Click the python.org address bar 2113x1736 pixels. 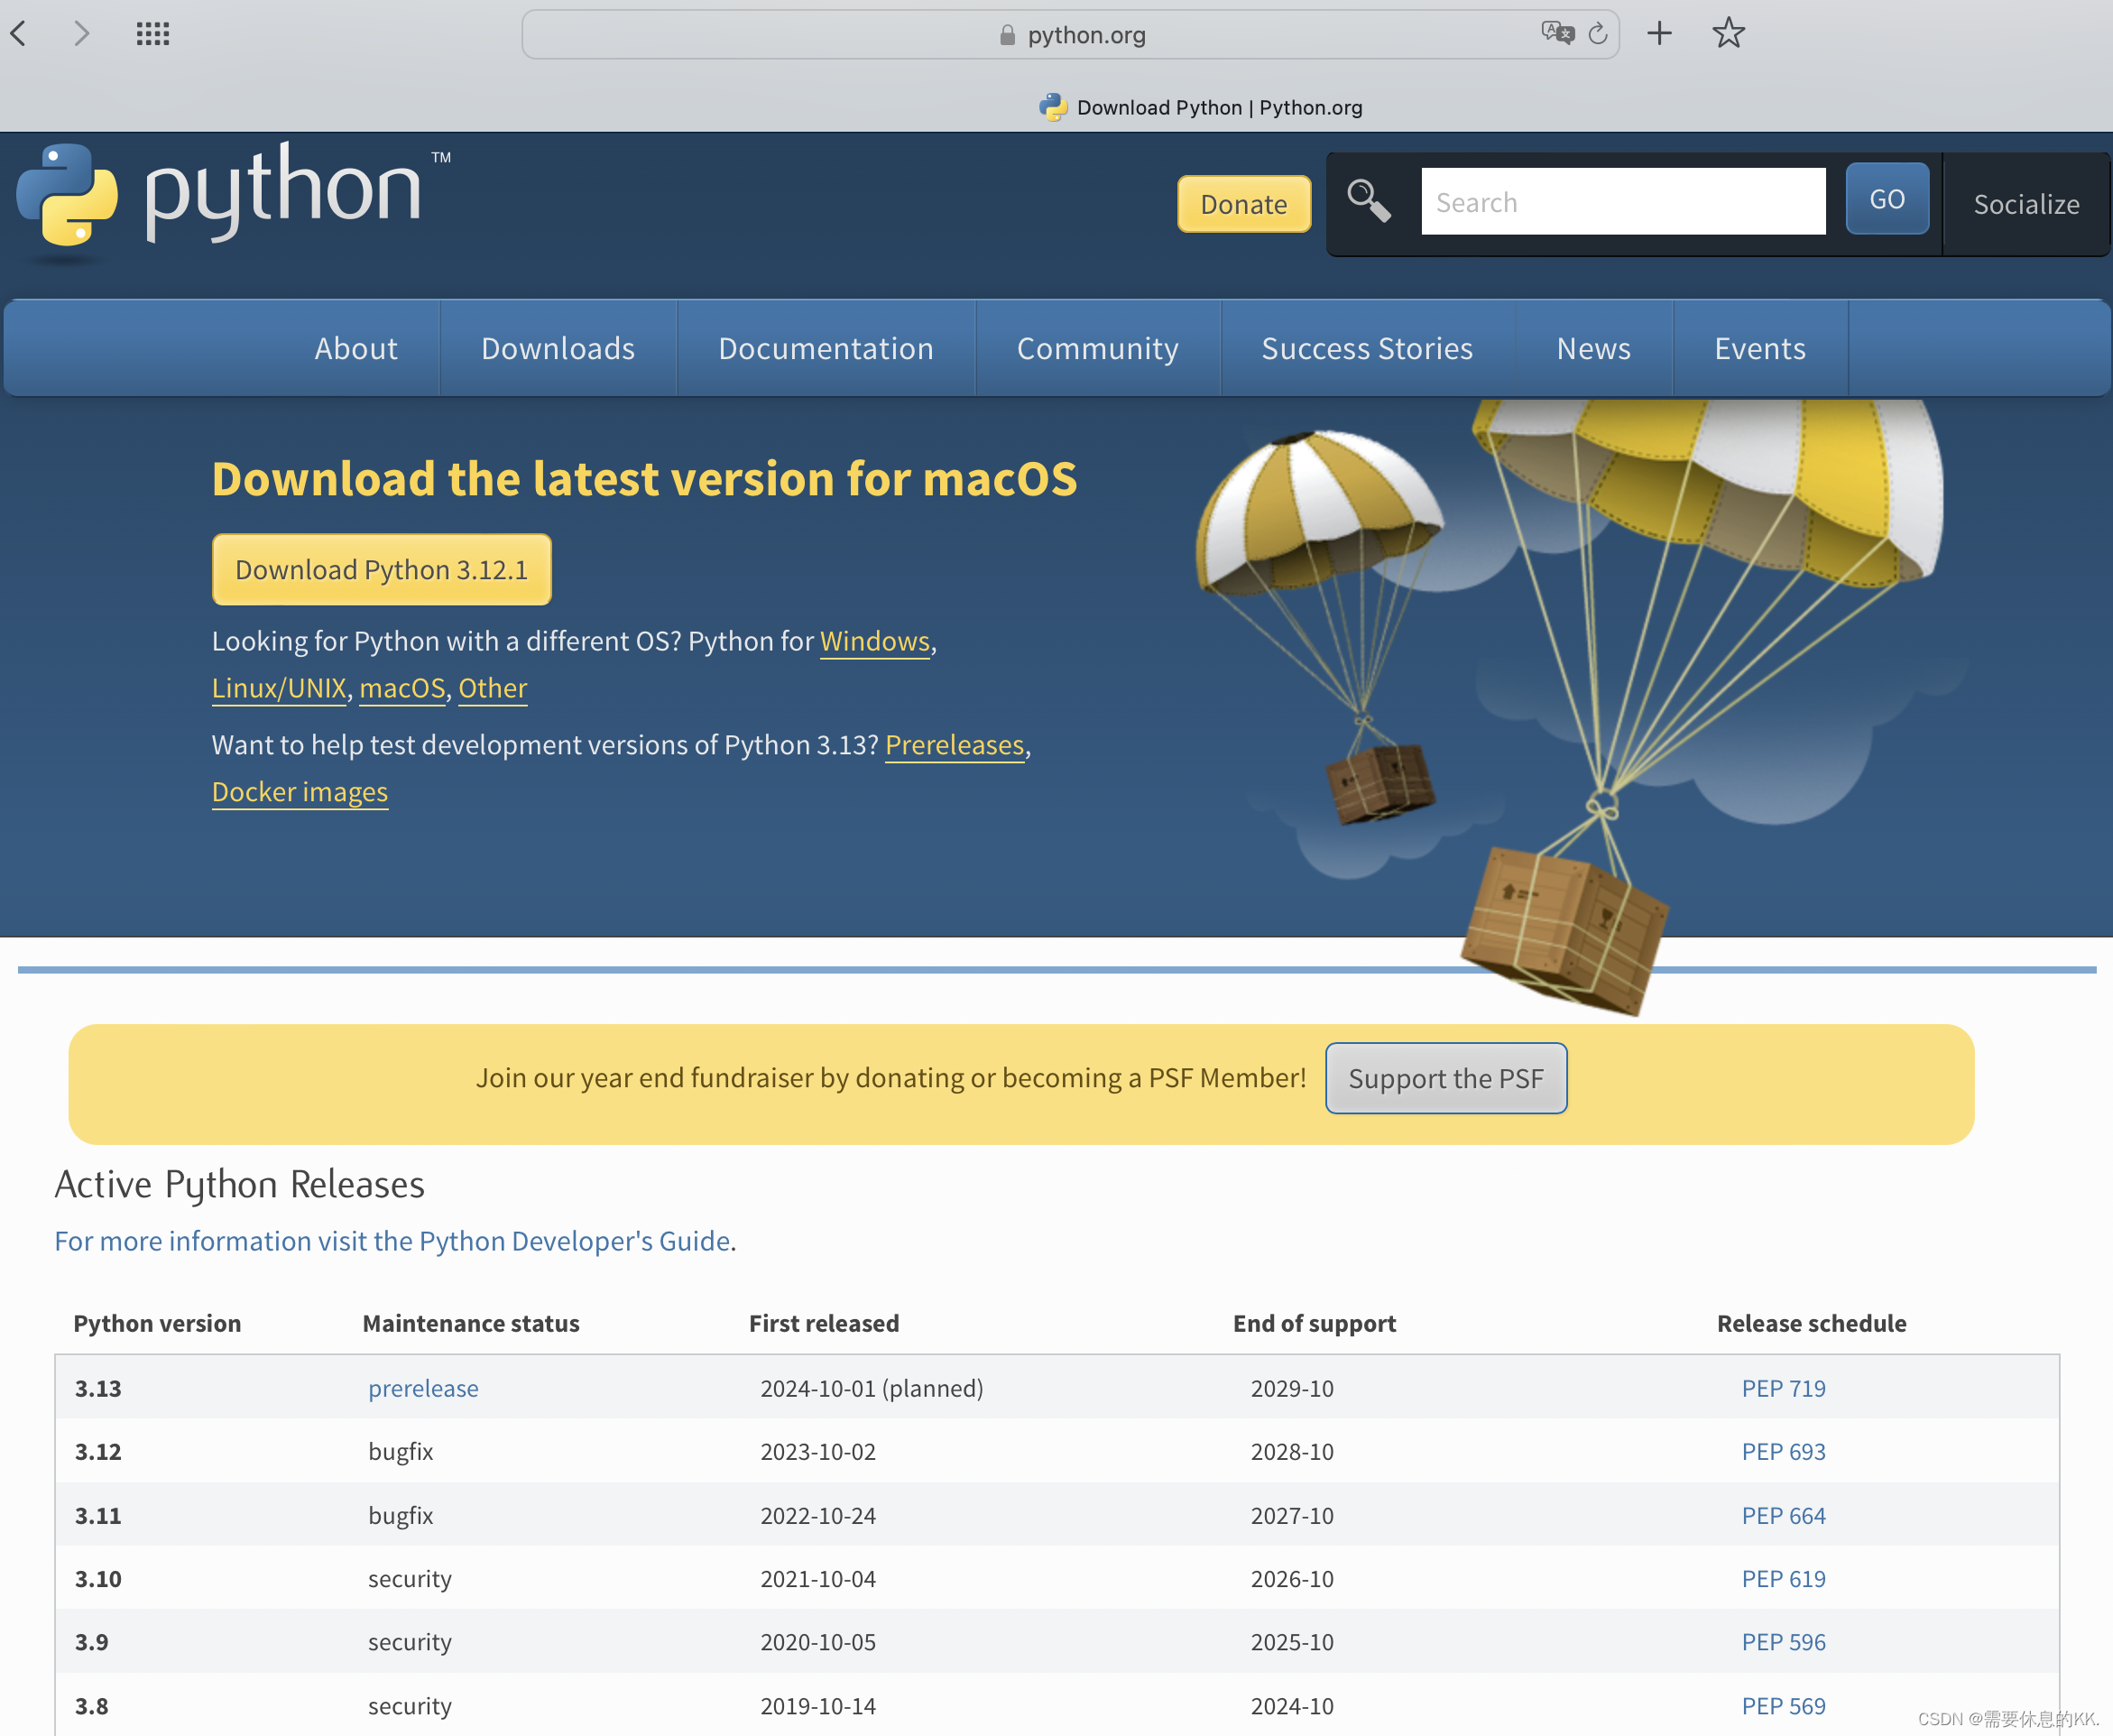[1070, 35]
